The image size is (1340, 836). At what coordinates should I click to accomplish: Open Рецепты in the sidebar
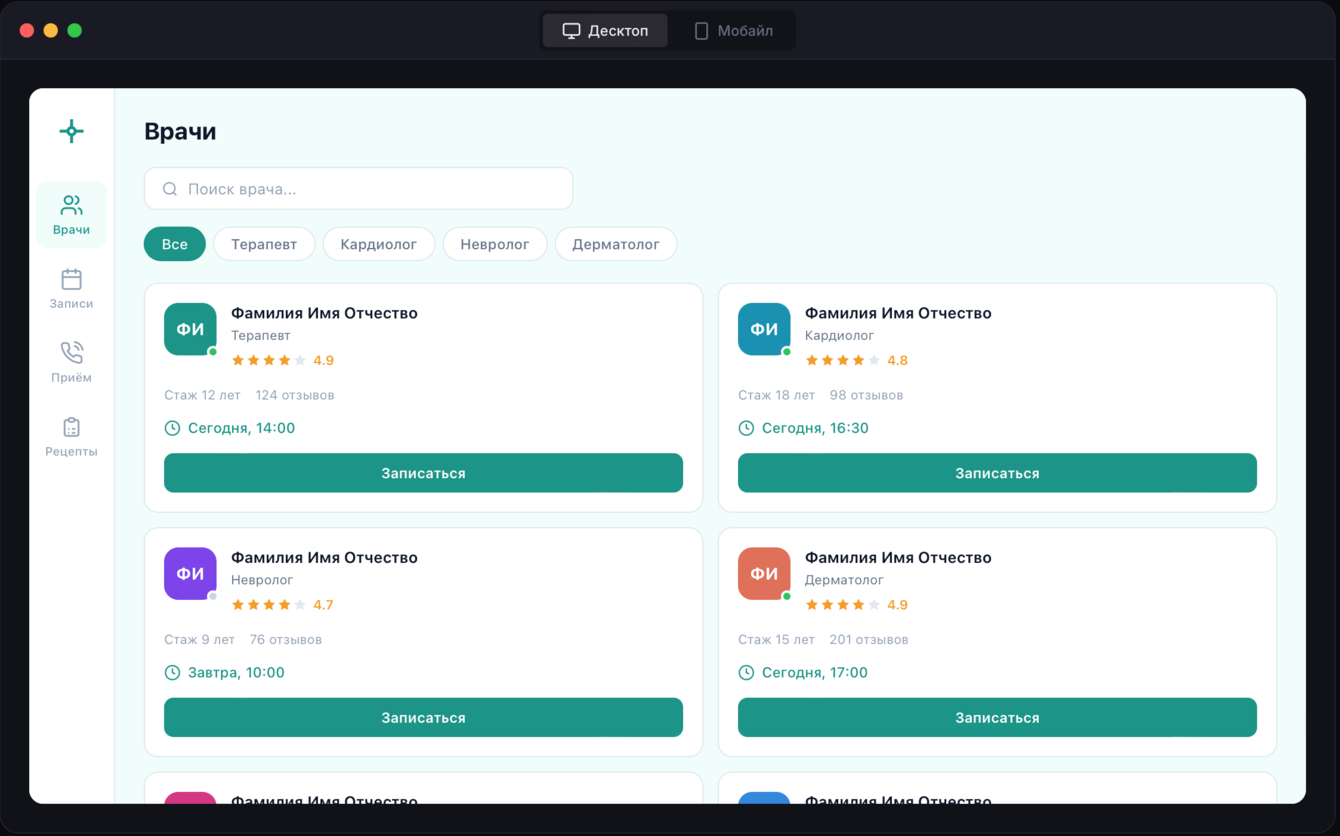coord(71,437)
